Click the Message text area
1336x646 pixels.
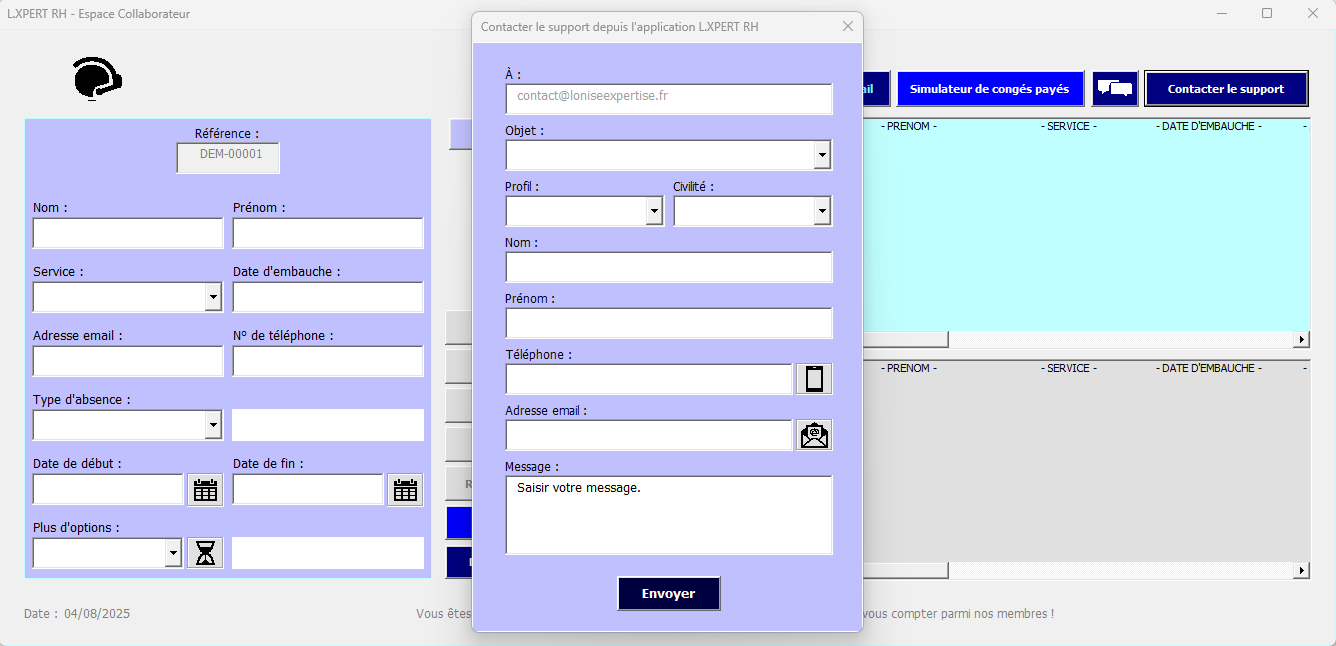tap(669, 515)
